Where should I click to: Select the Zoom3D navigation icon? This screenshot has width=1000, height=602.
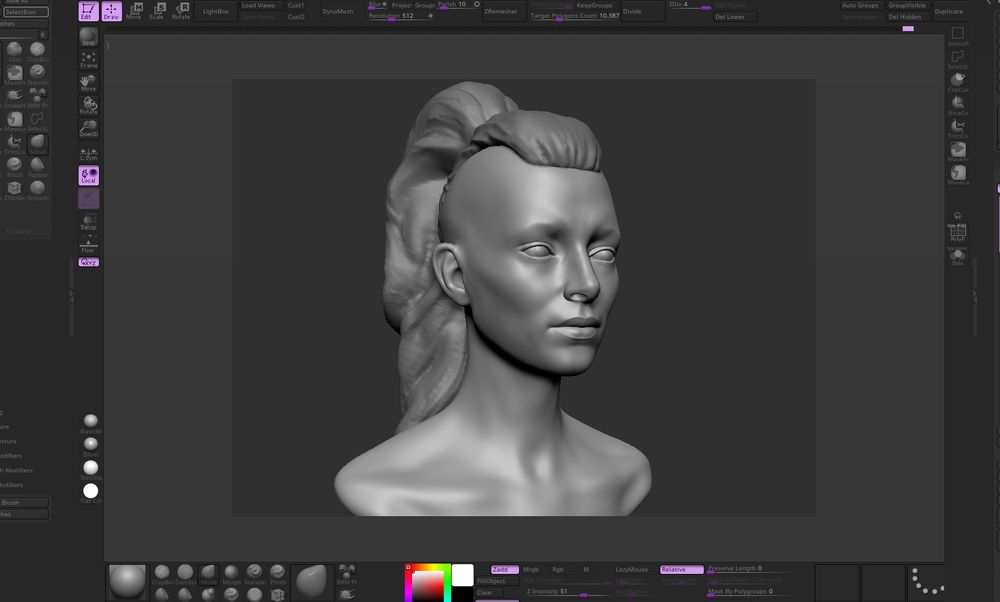pos(89,127)
